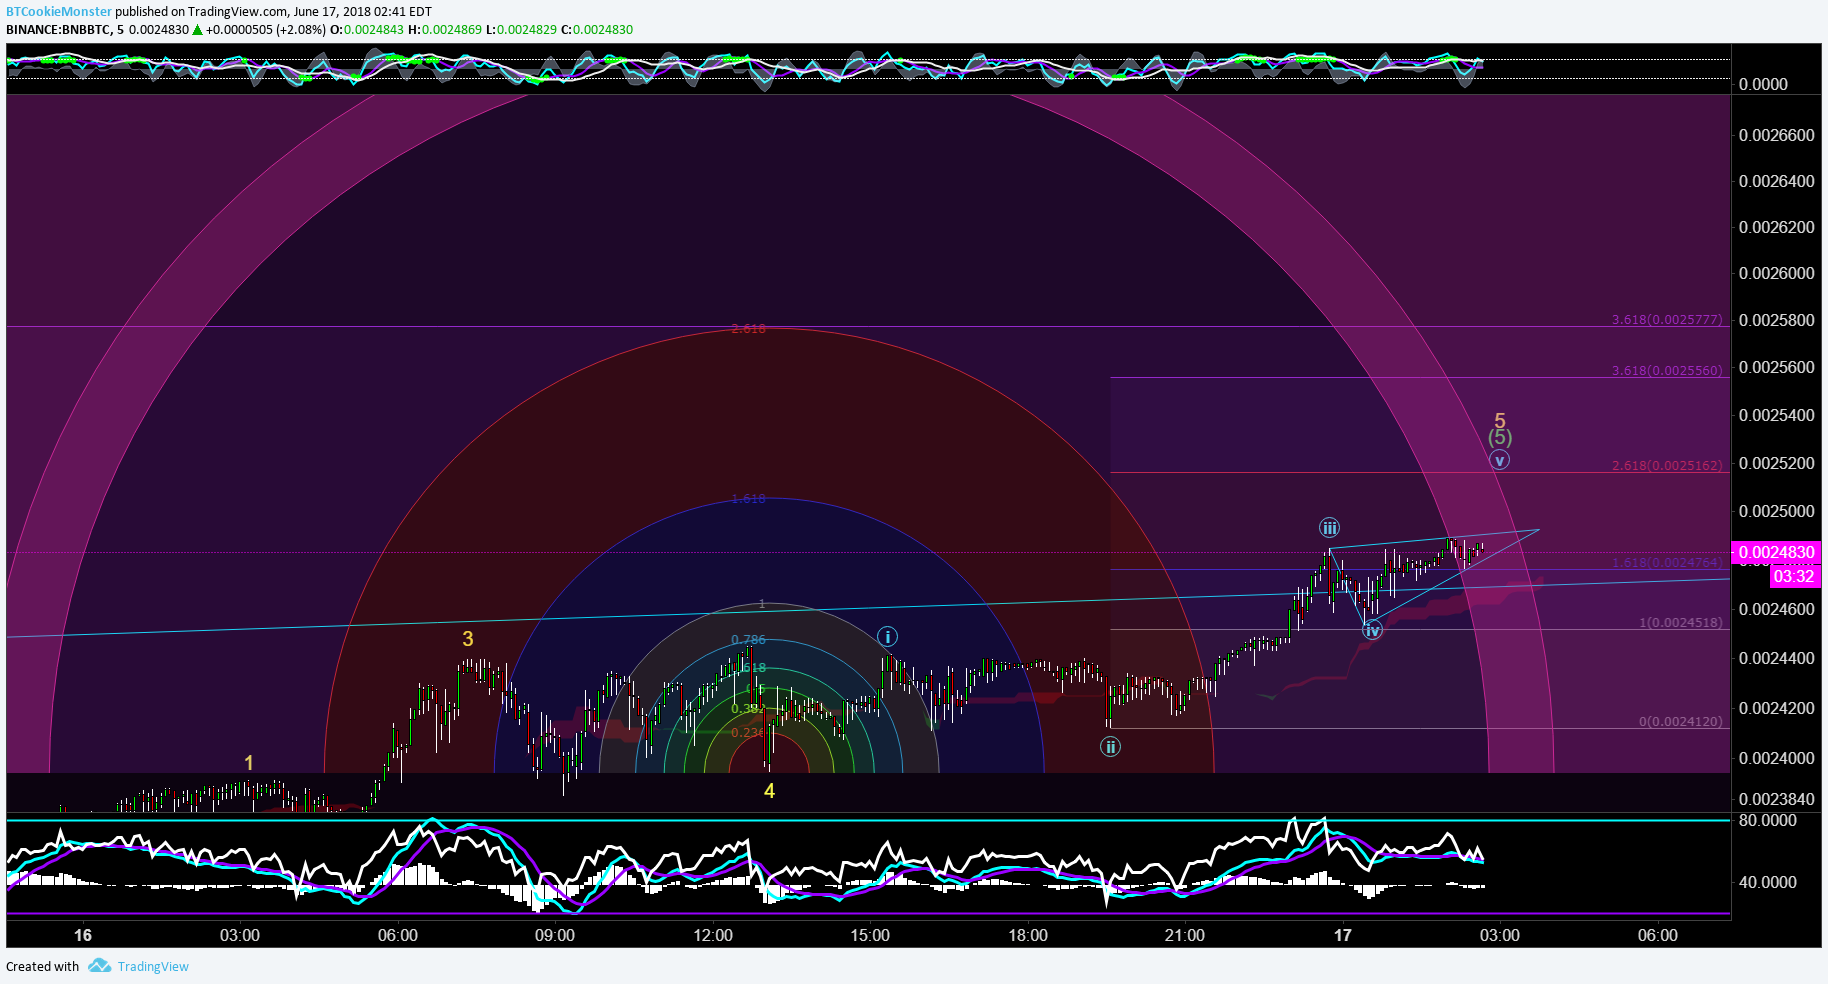Click the orange wave 5 label
This screenshot has height=984, width=1828.
pyautogui.click(x=1500, y=421)
